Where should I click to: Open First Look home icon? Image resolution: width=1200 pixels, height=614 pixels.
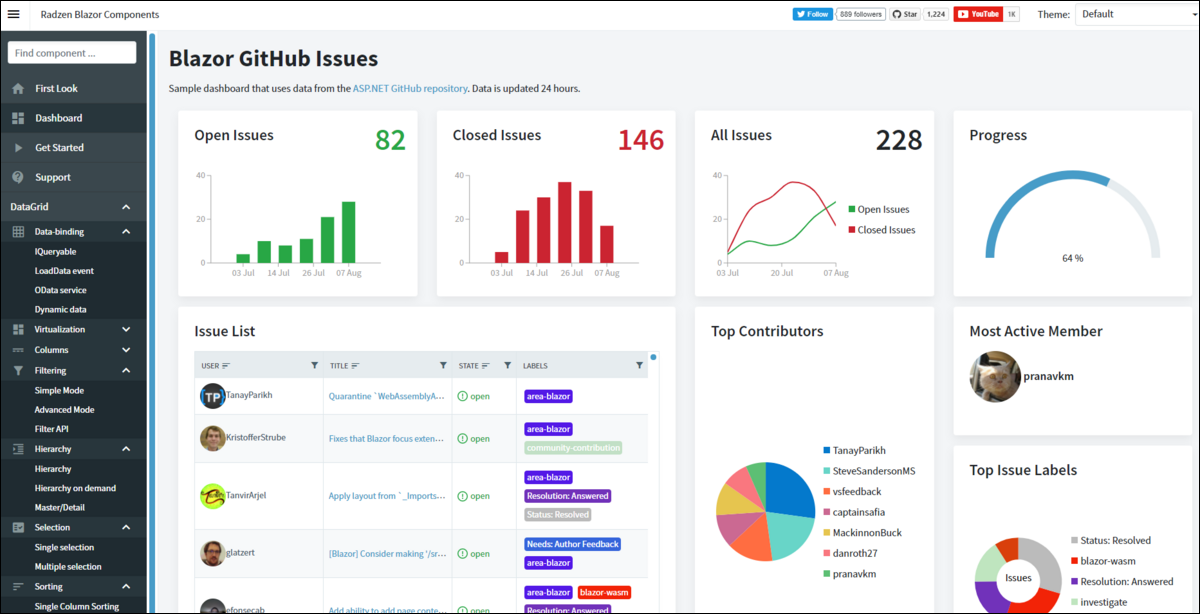point(17,88)
